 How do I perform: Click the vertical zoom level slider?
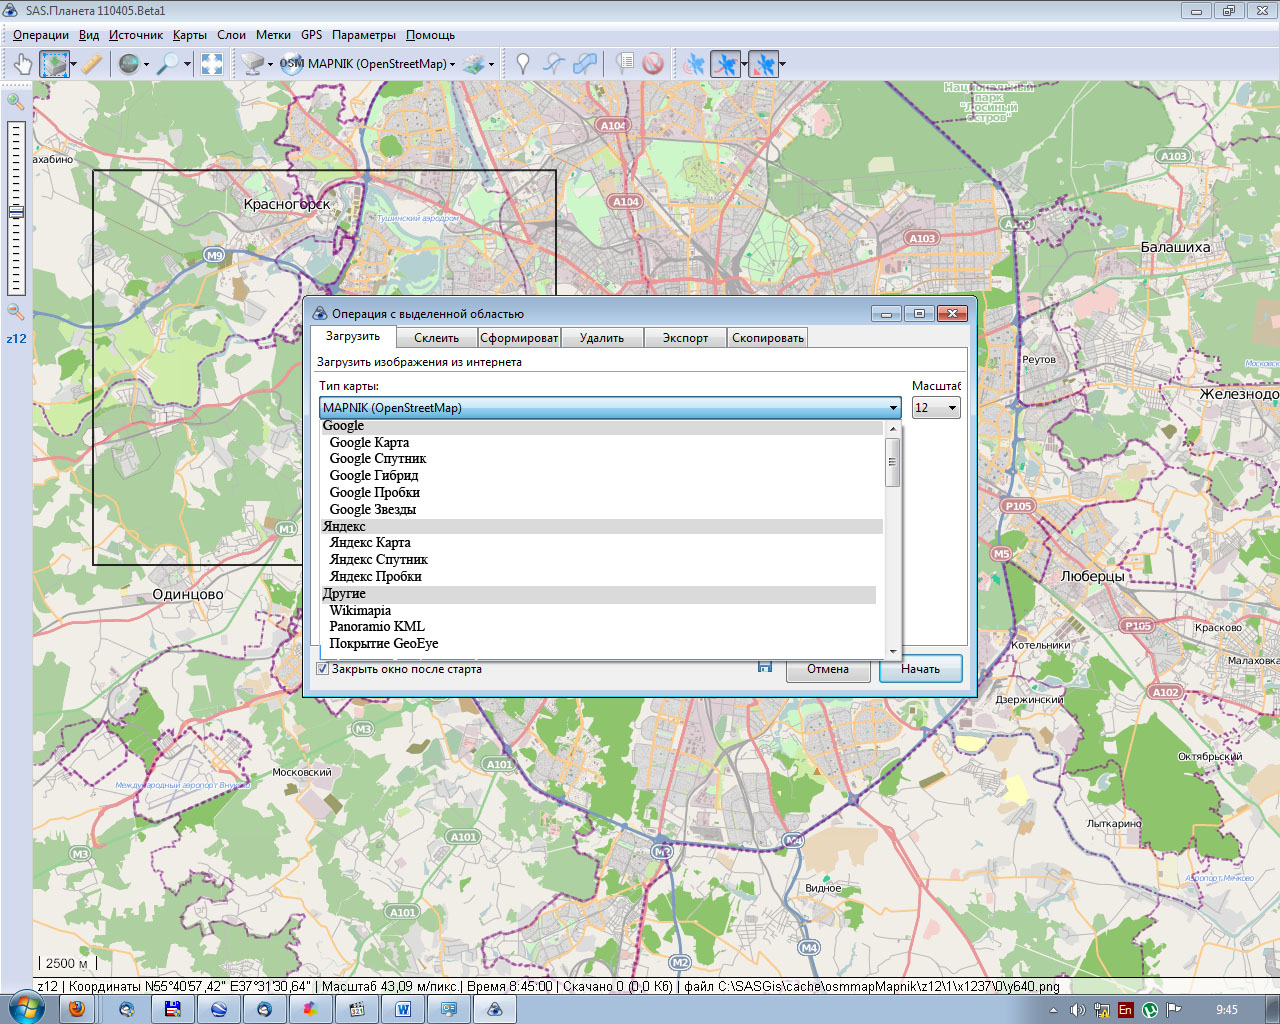16,210
